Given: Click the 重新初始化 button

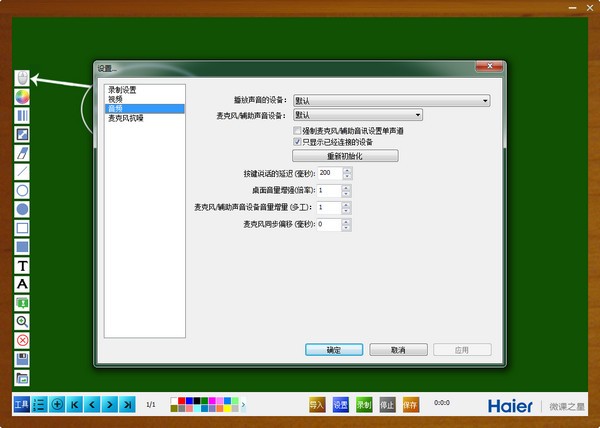Looking at the screenshot, I should click(345, 156).
